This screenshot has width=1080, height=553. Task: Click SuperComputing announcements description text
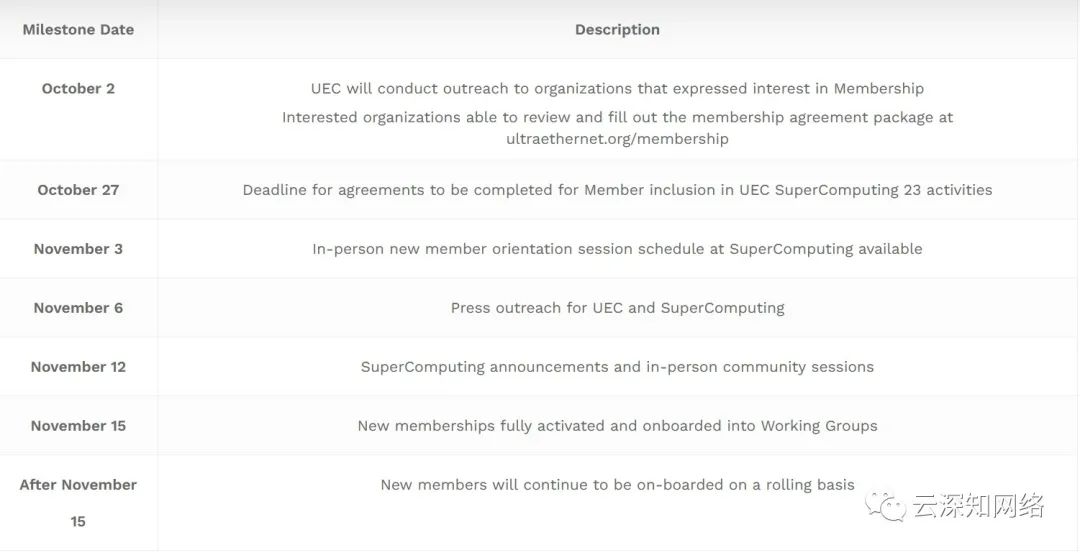pyautogui.click(x=617, y=366)
